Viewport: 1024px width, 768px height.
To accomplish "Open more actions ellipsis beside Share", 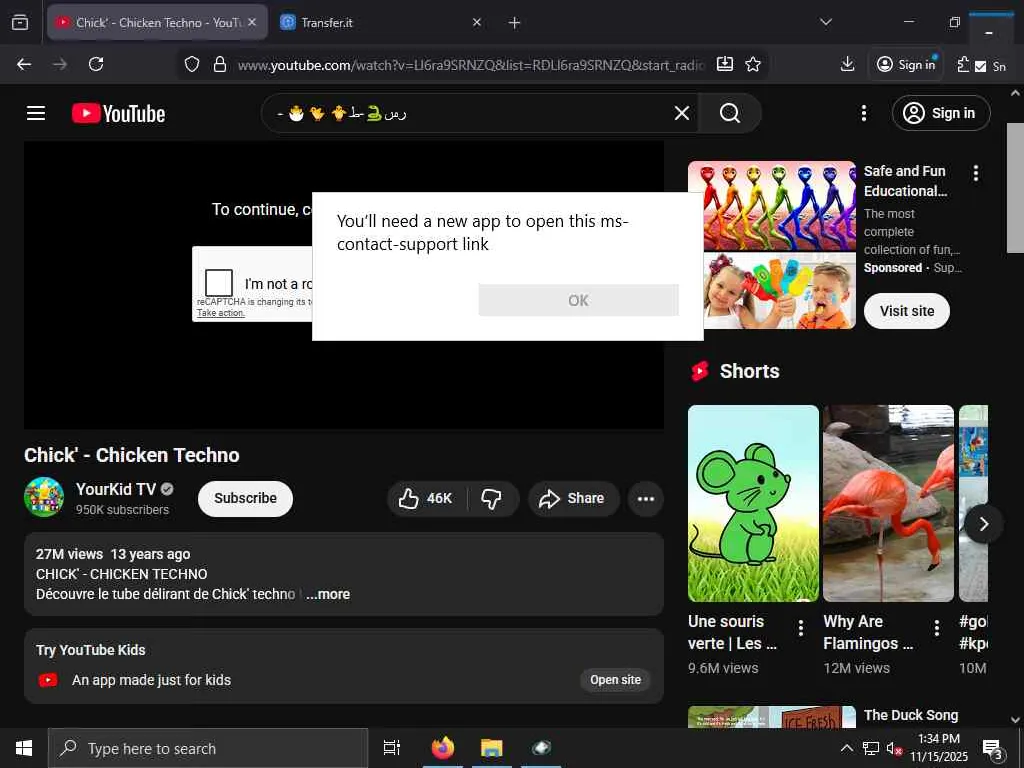I will [x=646, y=498].
